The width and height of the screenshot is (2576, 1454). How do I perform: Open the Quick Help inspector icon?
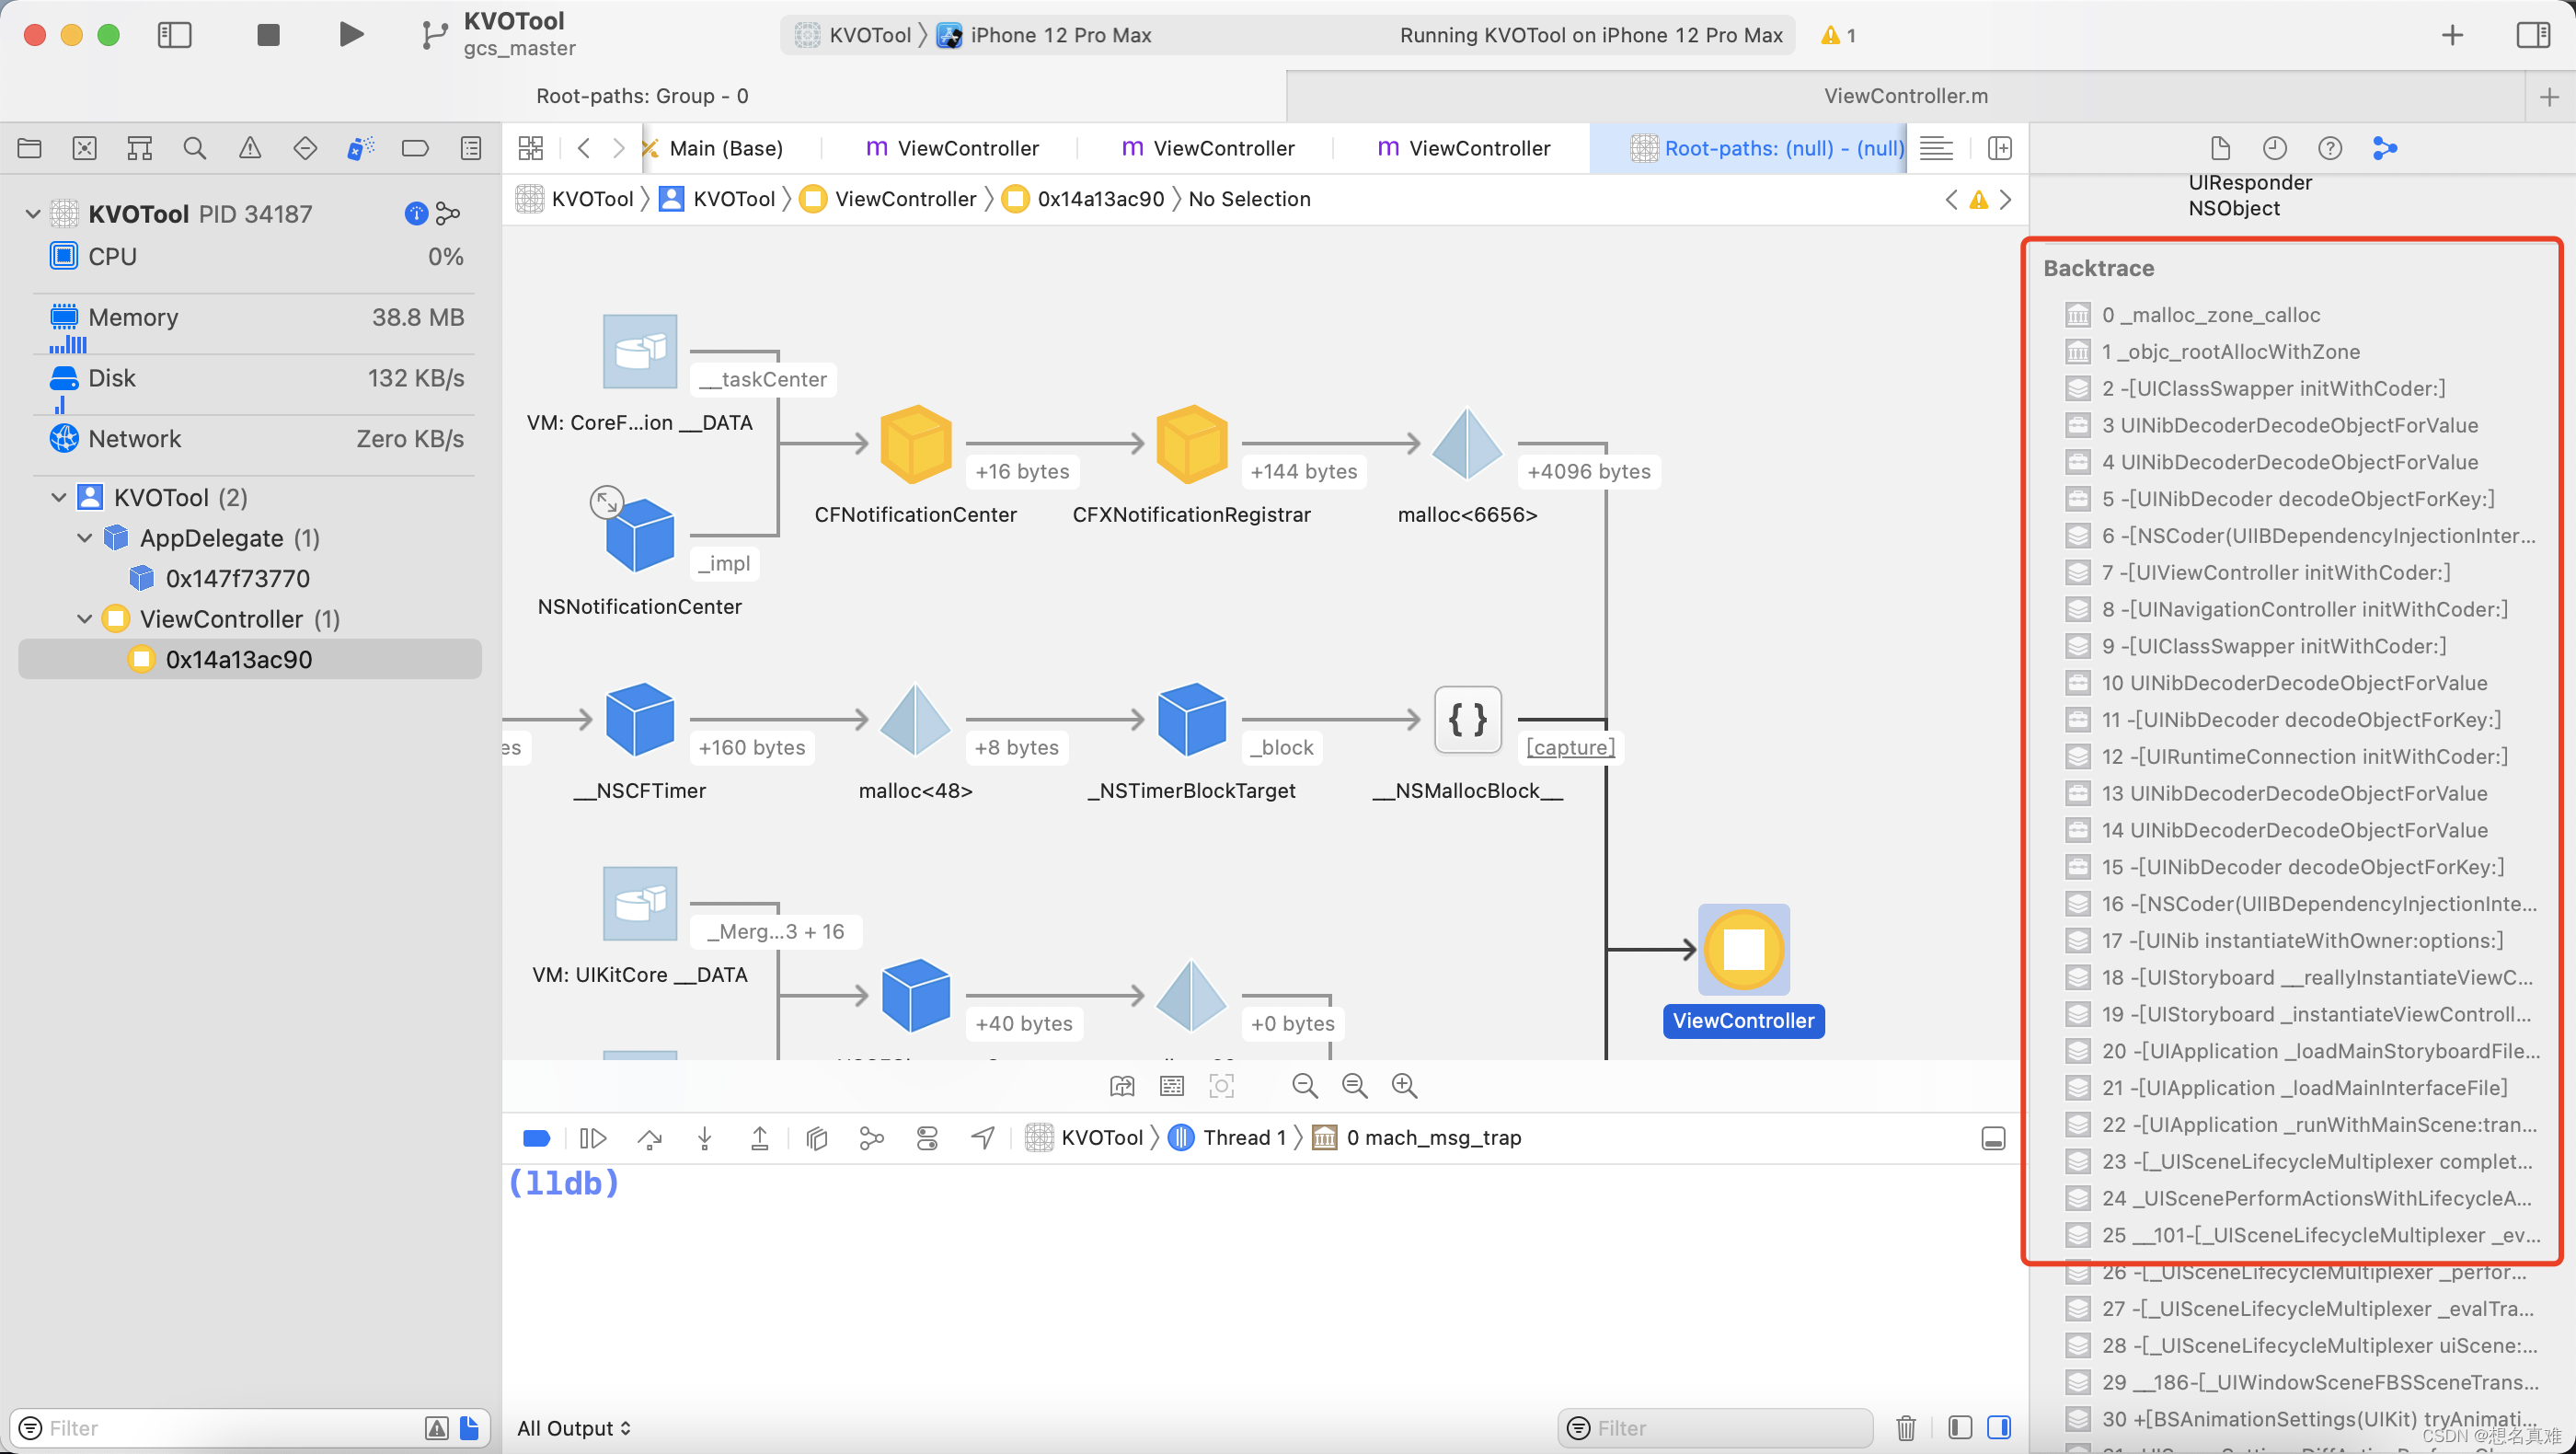point(2330,149)
